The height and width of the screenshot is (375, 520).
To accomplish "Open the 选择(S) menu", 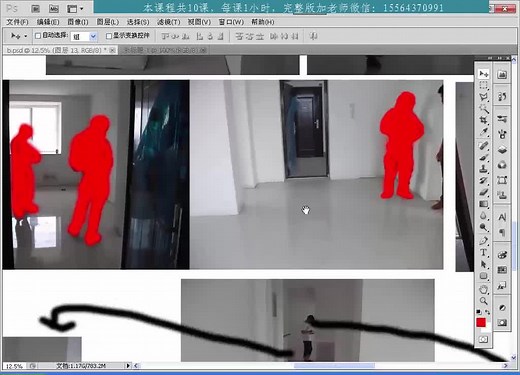I will (138, 22).
